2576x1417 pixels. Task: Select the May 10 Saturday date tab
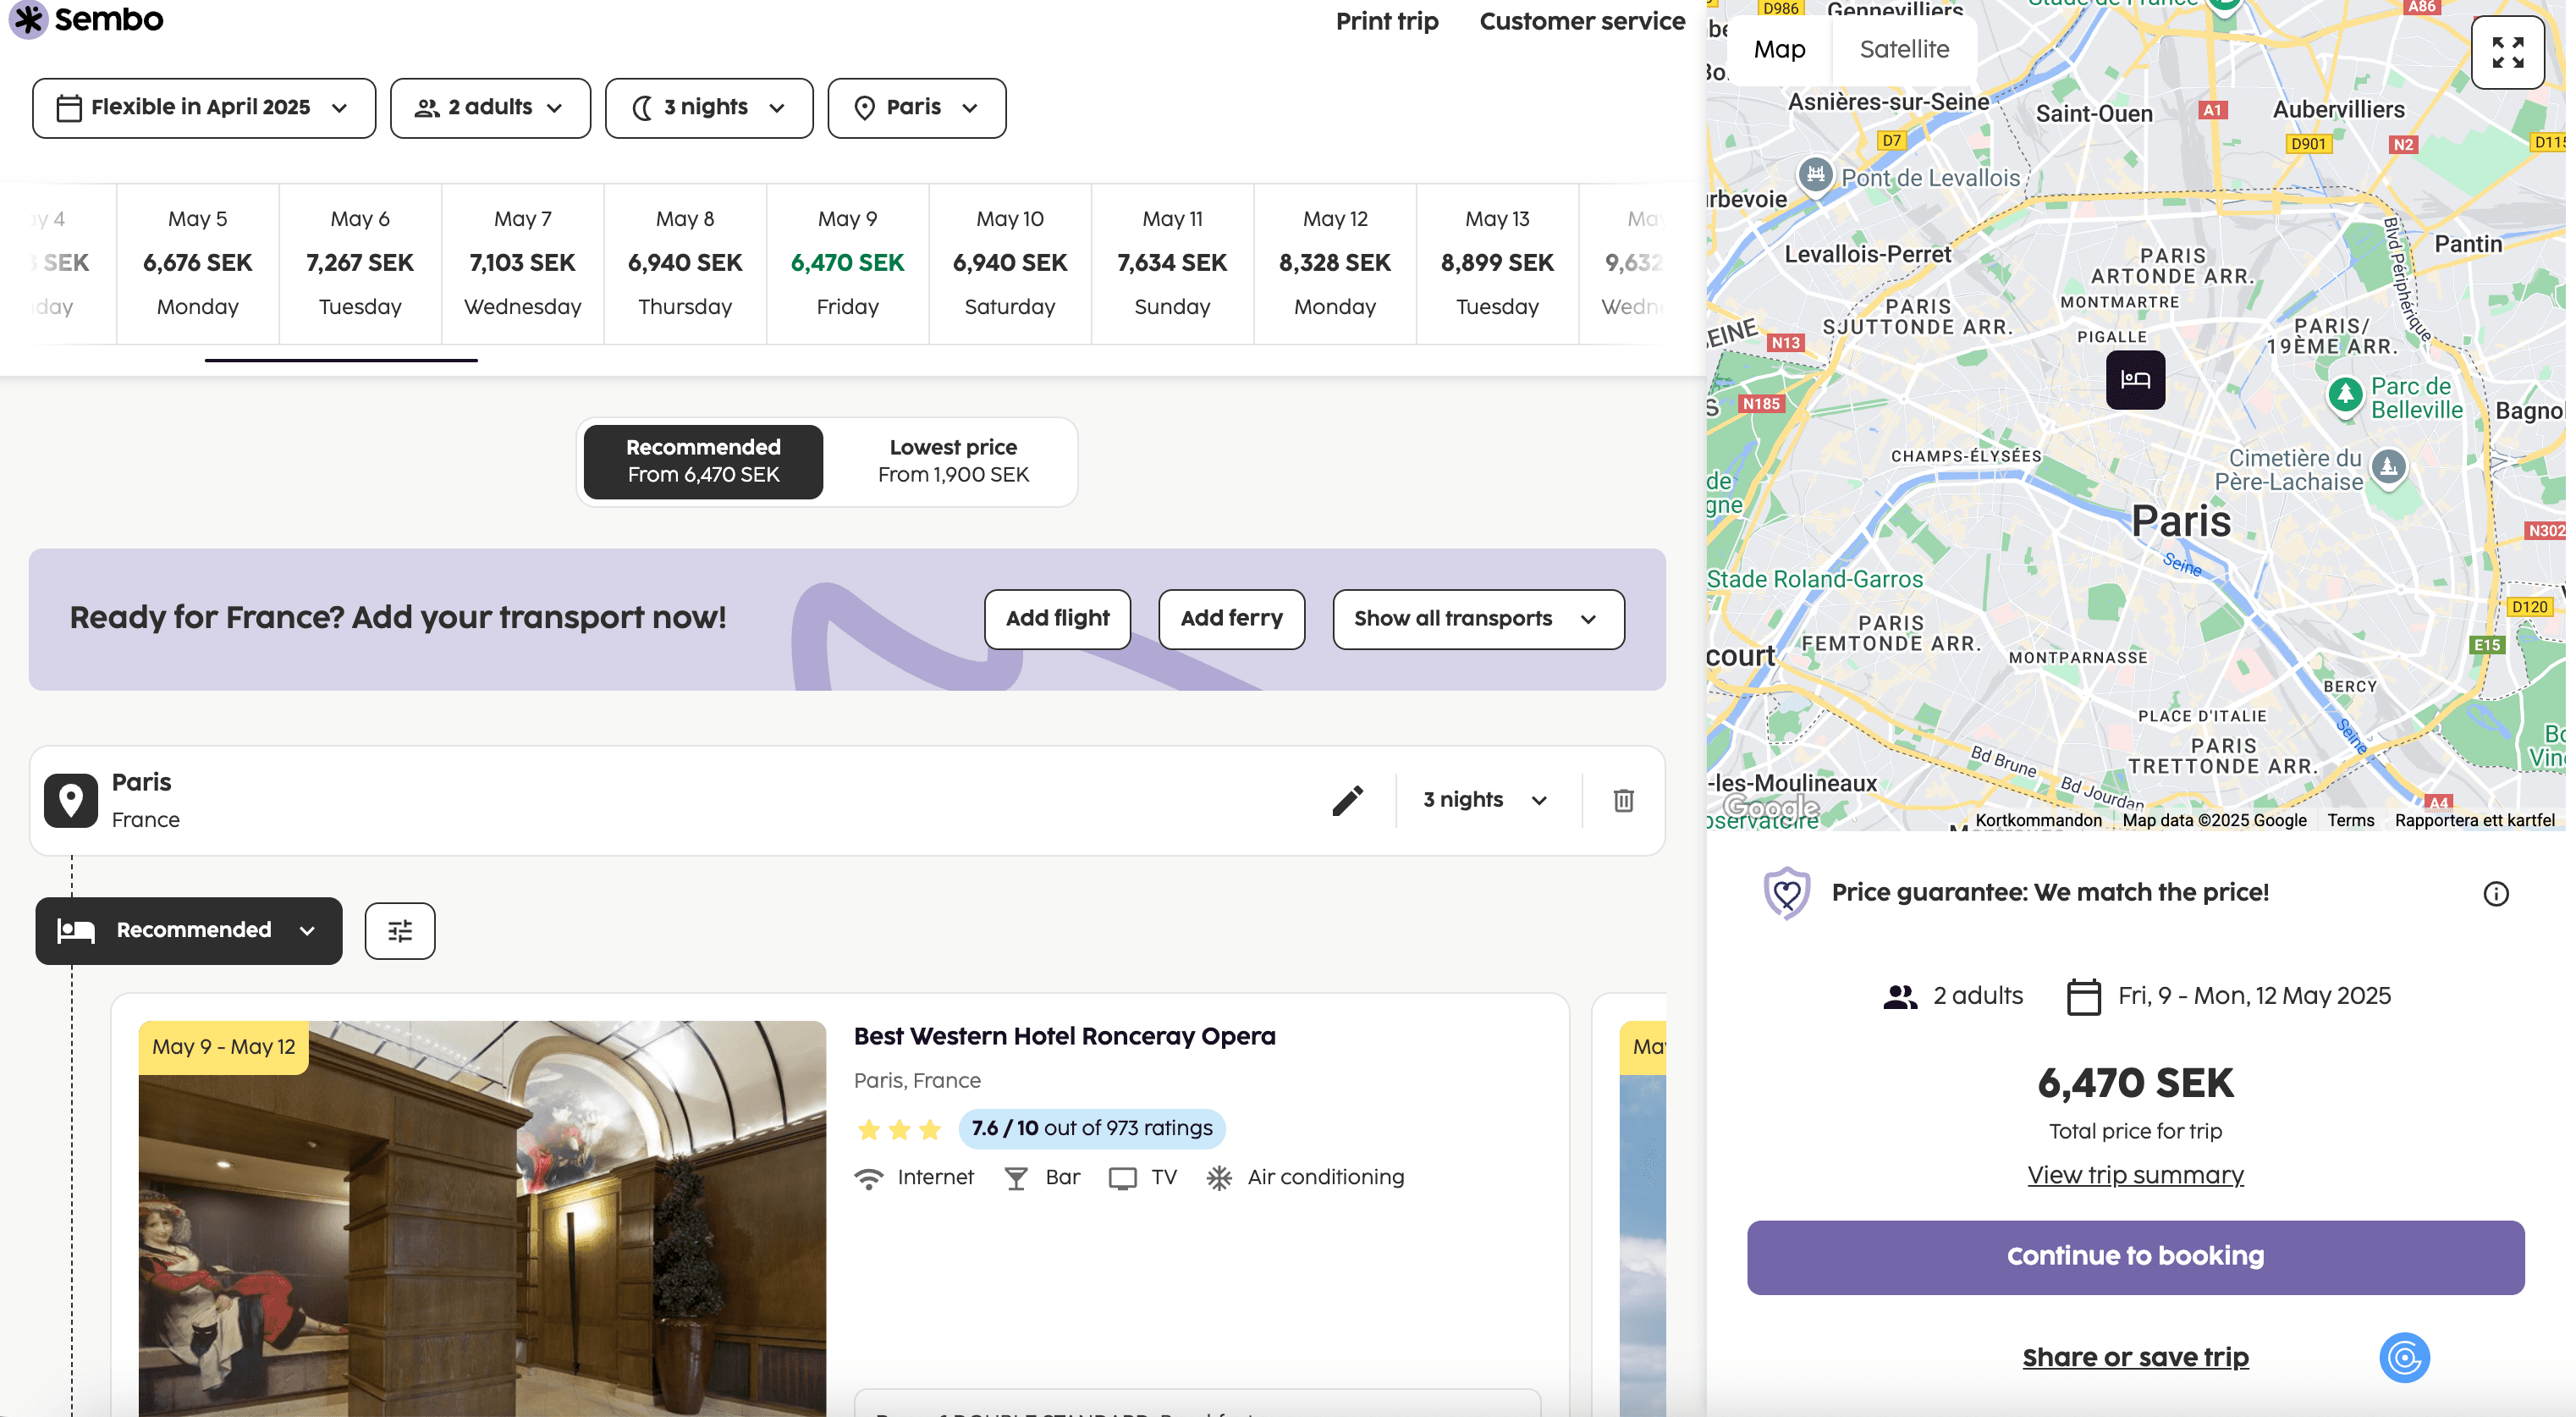pyautogui.click(x=1009, y=263)
